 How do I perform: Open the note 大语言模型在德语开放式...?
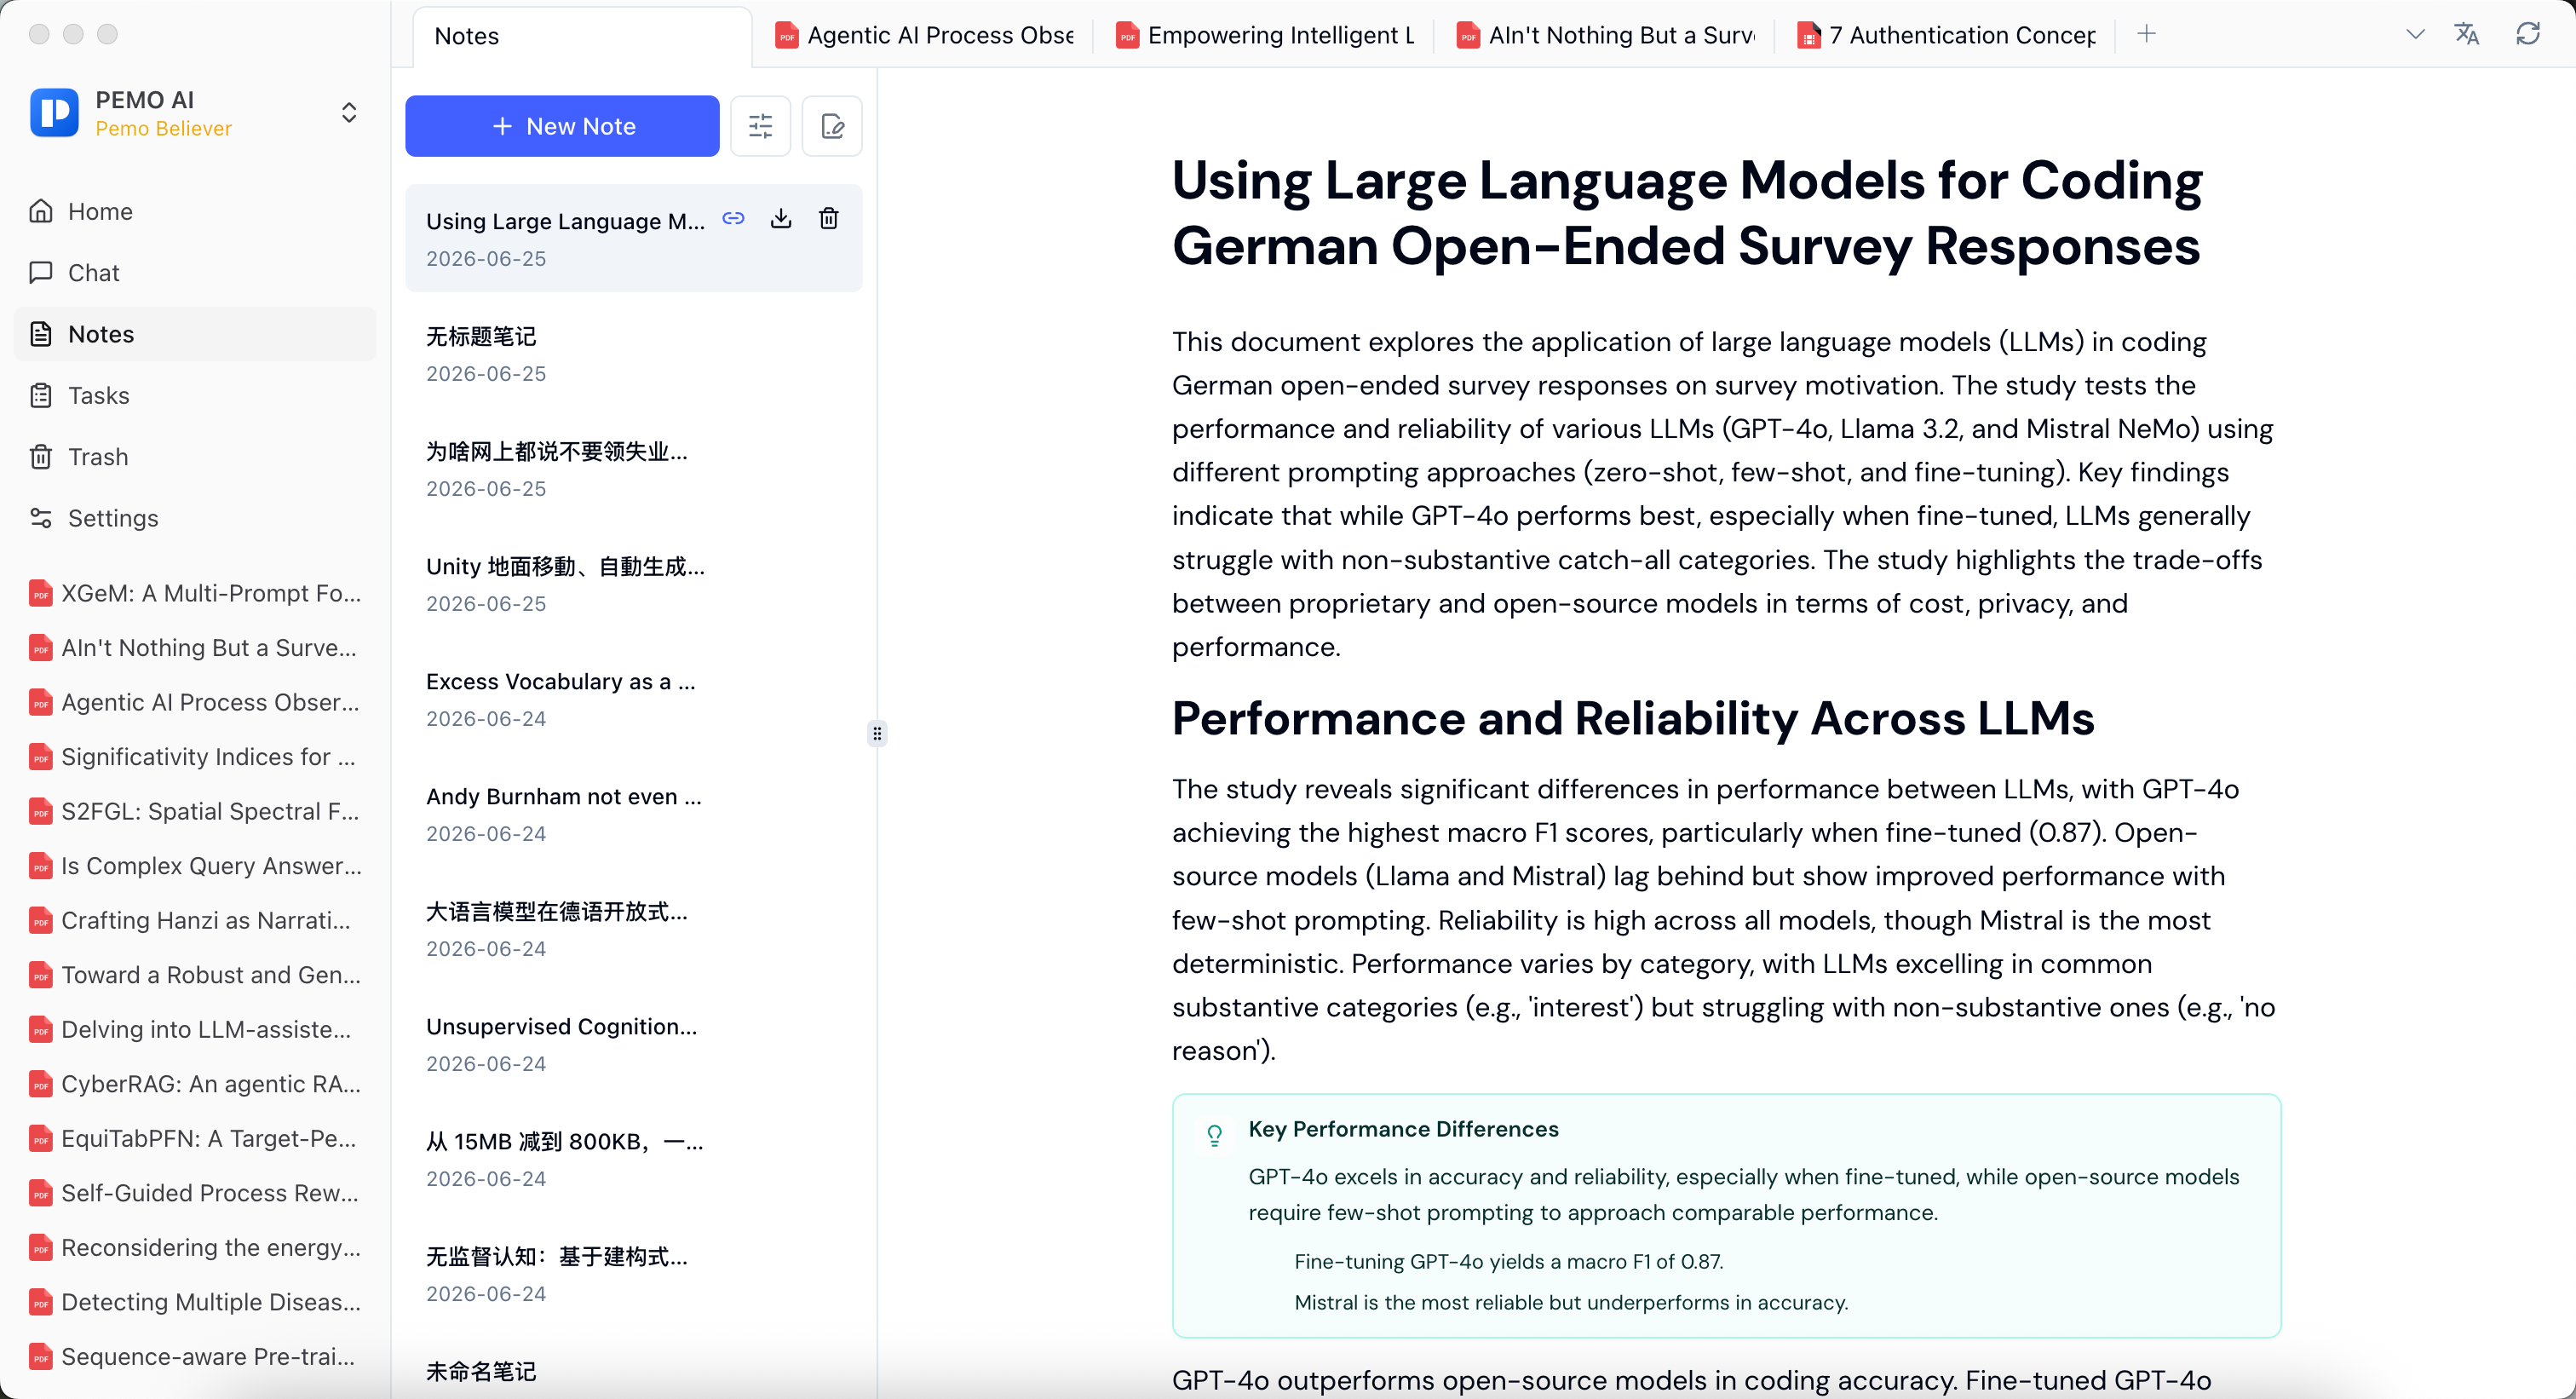click(634, 929)
